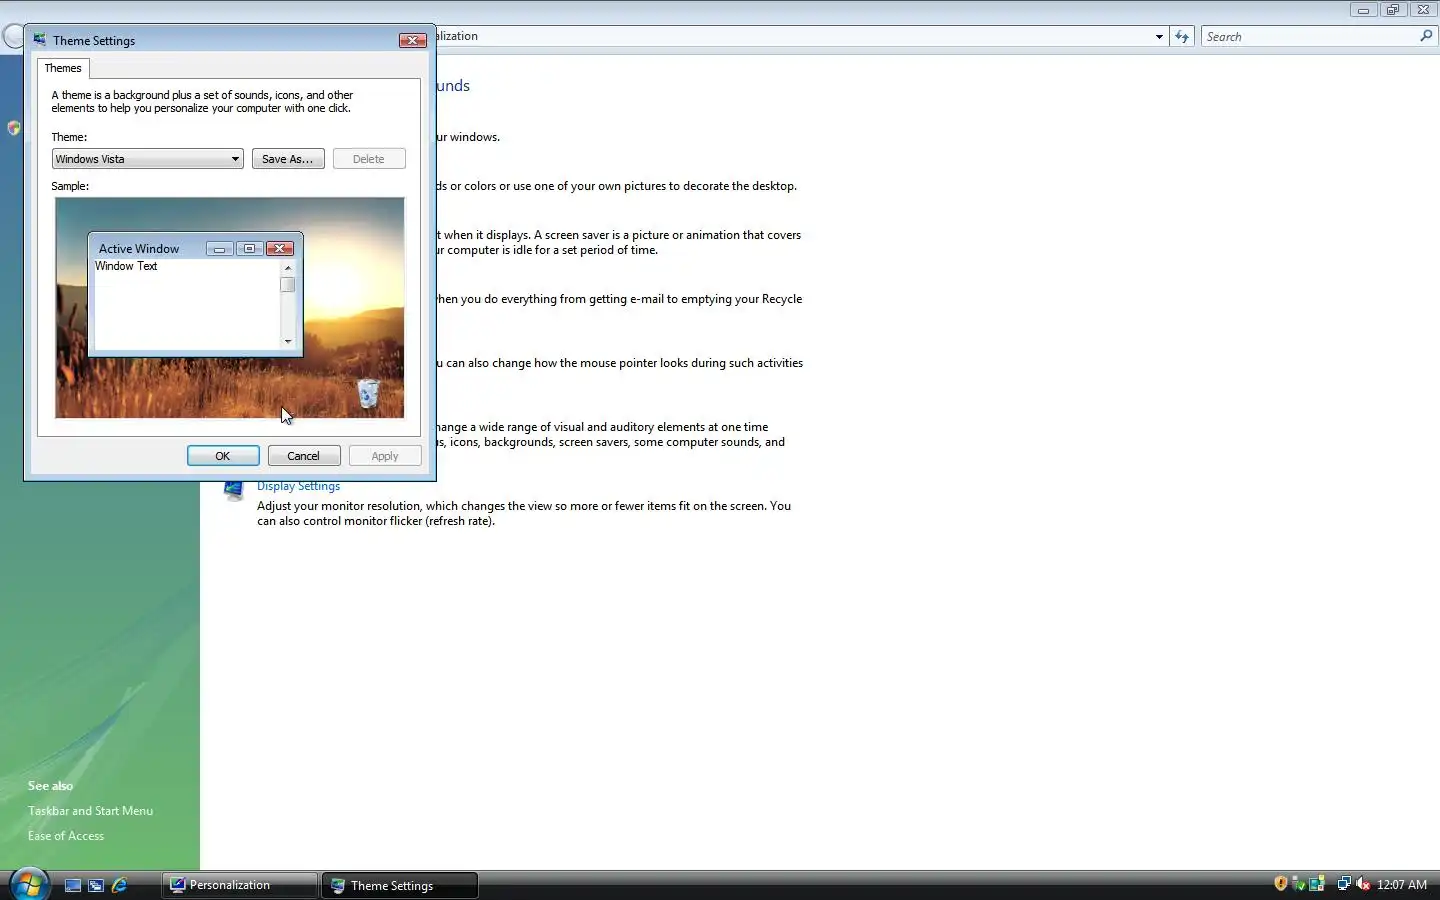Screen dimensions: 1440x900
Task: Open the Windows Start orb
Action: [x=29, y=884]
